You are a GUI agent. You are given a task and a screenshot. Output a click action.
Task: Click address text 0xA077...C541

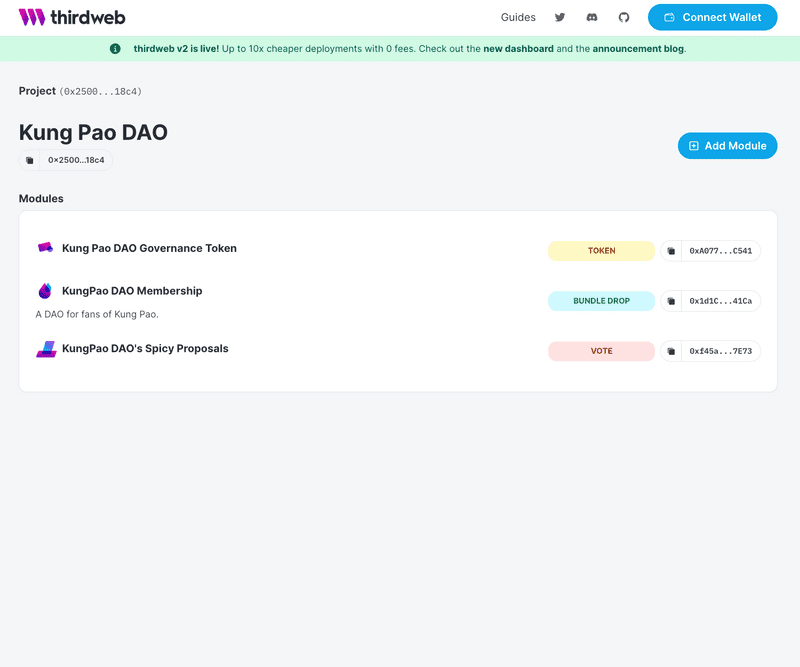[720, 251]
